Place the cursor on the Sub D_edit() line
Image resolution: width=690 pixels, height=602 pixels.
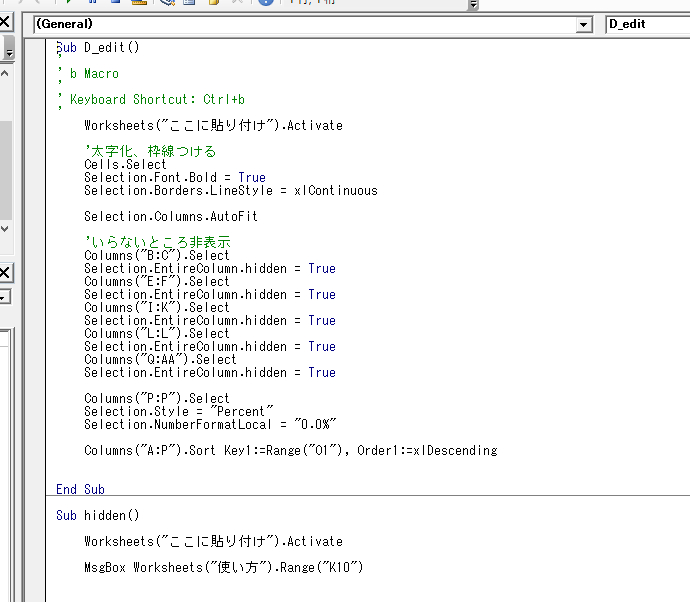point(98,48)
